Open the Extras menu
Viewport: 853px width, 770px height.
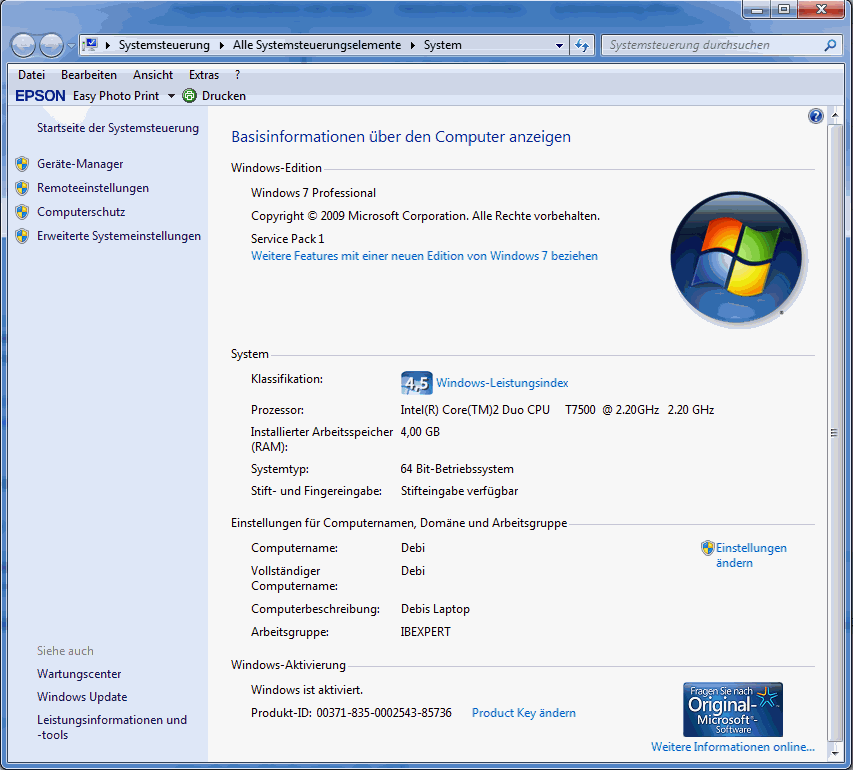click(x=204, y=75)
